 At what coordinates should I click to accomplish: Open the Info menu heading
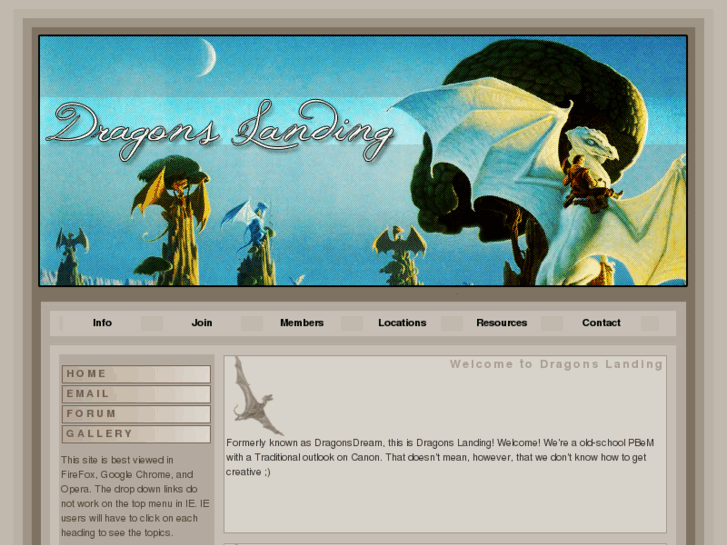(x=102, y=323)
